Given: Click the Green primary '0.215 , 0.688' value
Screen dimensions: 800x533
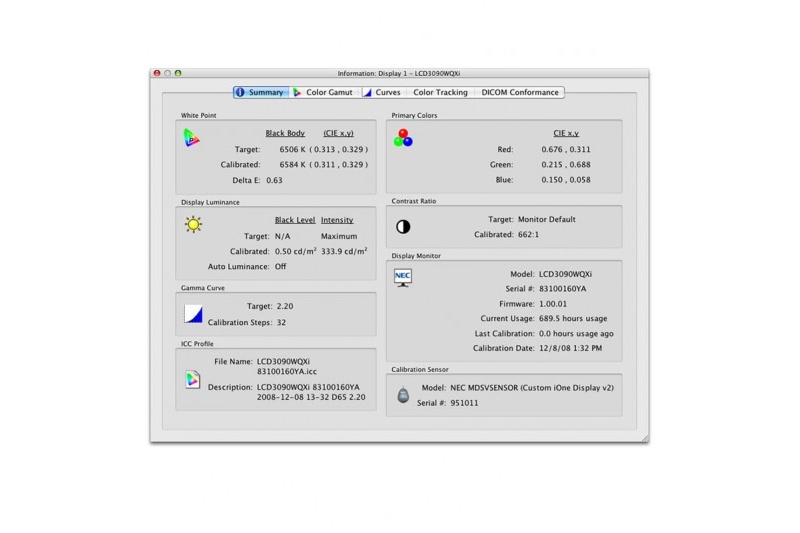Looking at the screenshot, I should [566, 165].
